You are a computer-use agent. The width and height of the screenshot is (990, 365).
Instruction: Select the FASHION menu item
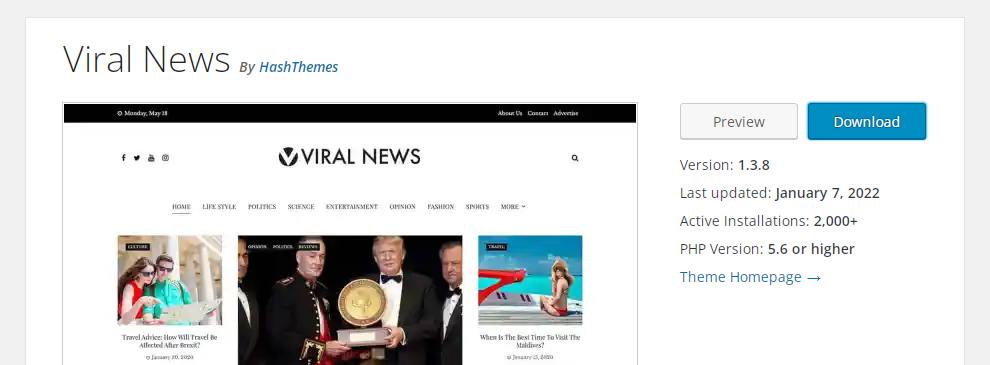pyautogui.click(x=441, y=206)
